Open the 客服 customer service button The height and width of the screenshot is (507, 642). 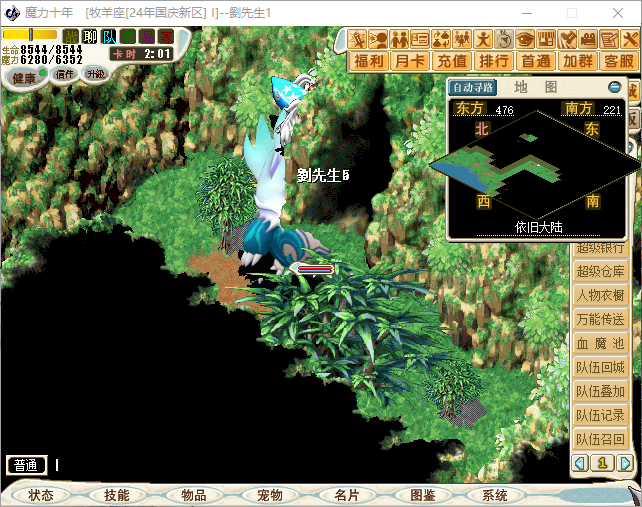pyautogui.click(x=619, y=61)
